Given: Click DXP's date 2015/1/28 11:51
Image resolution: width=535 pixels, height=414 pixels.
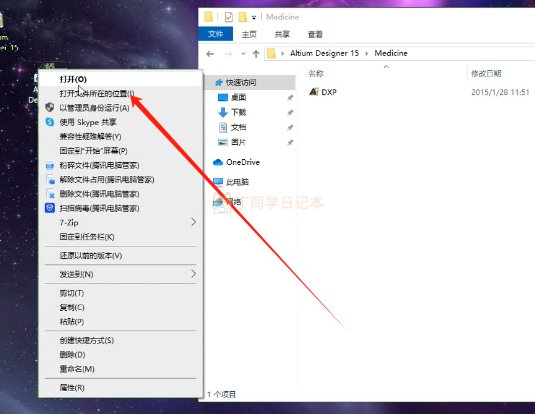Looking at the screenshot, I should [500, 92].
